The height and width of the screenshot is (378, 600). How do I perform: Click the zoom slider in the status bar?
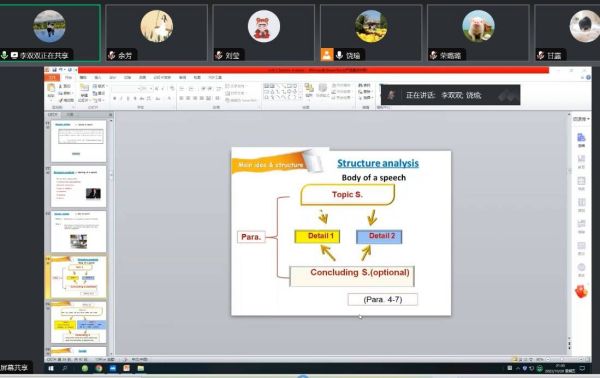click(x=562, y=360)
